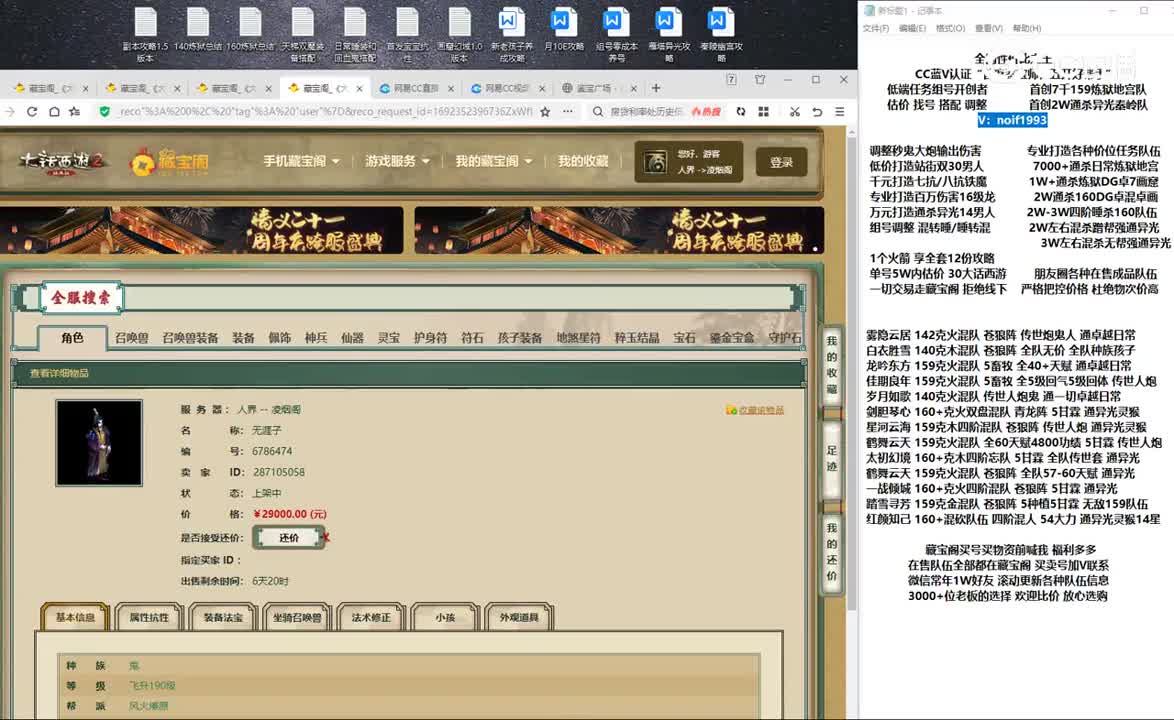Select the 神兵 category tab

(x=316, y=338)
